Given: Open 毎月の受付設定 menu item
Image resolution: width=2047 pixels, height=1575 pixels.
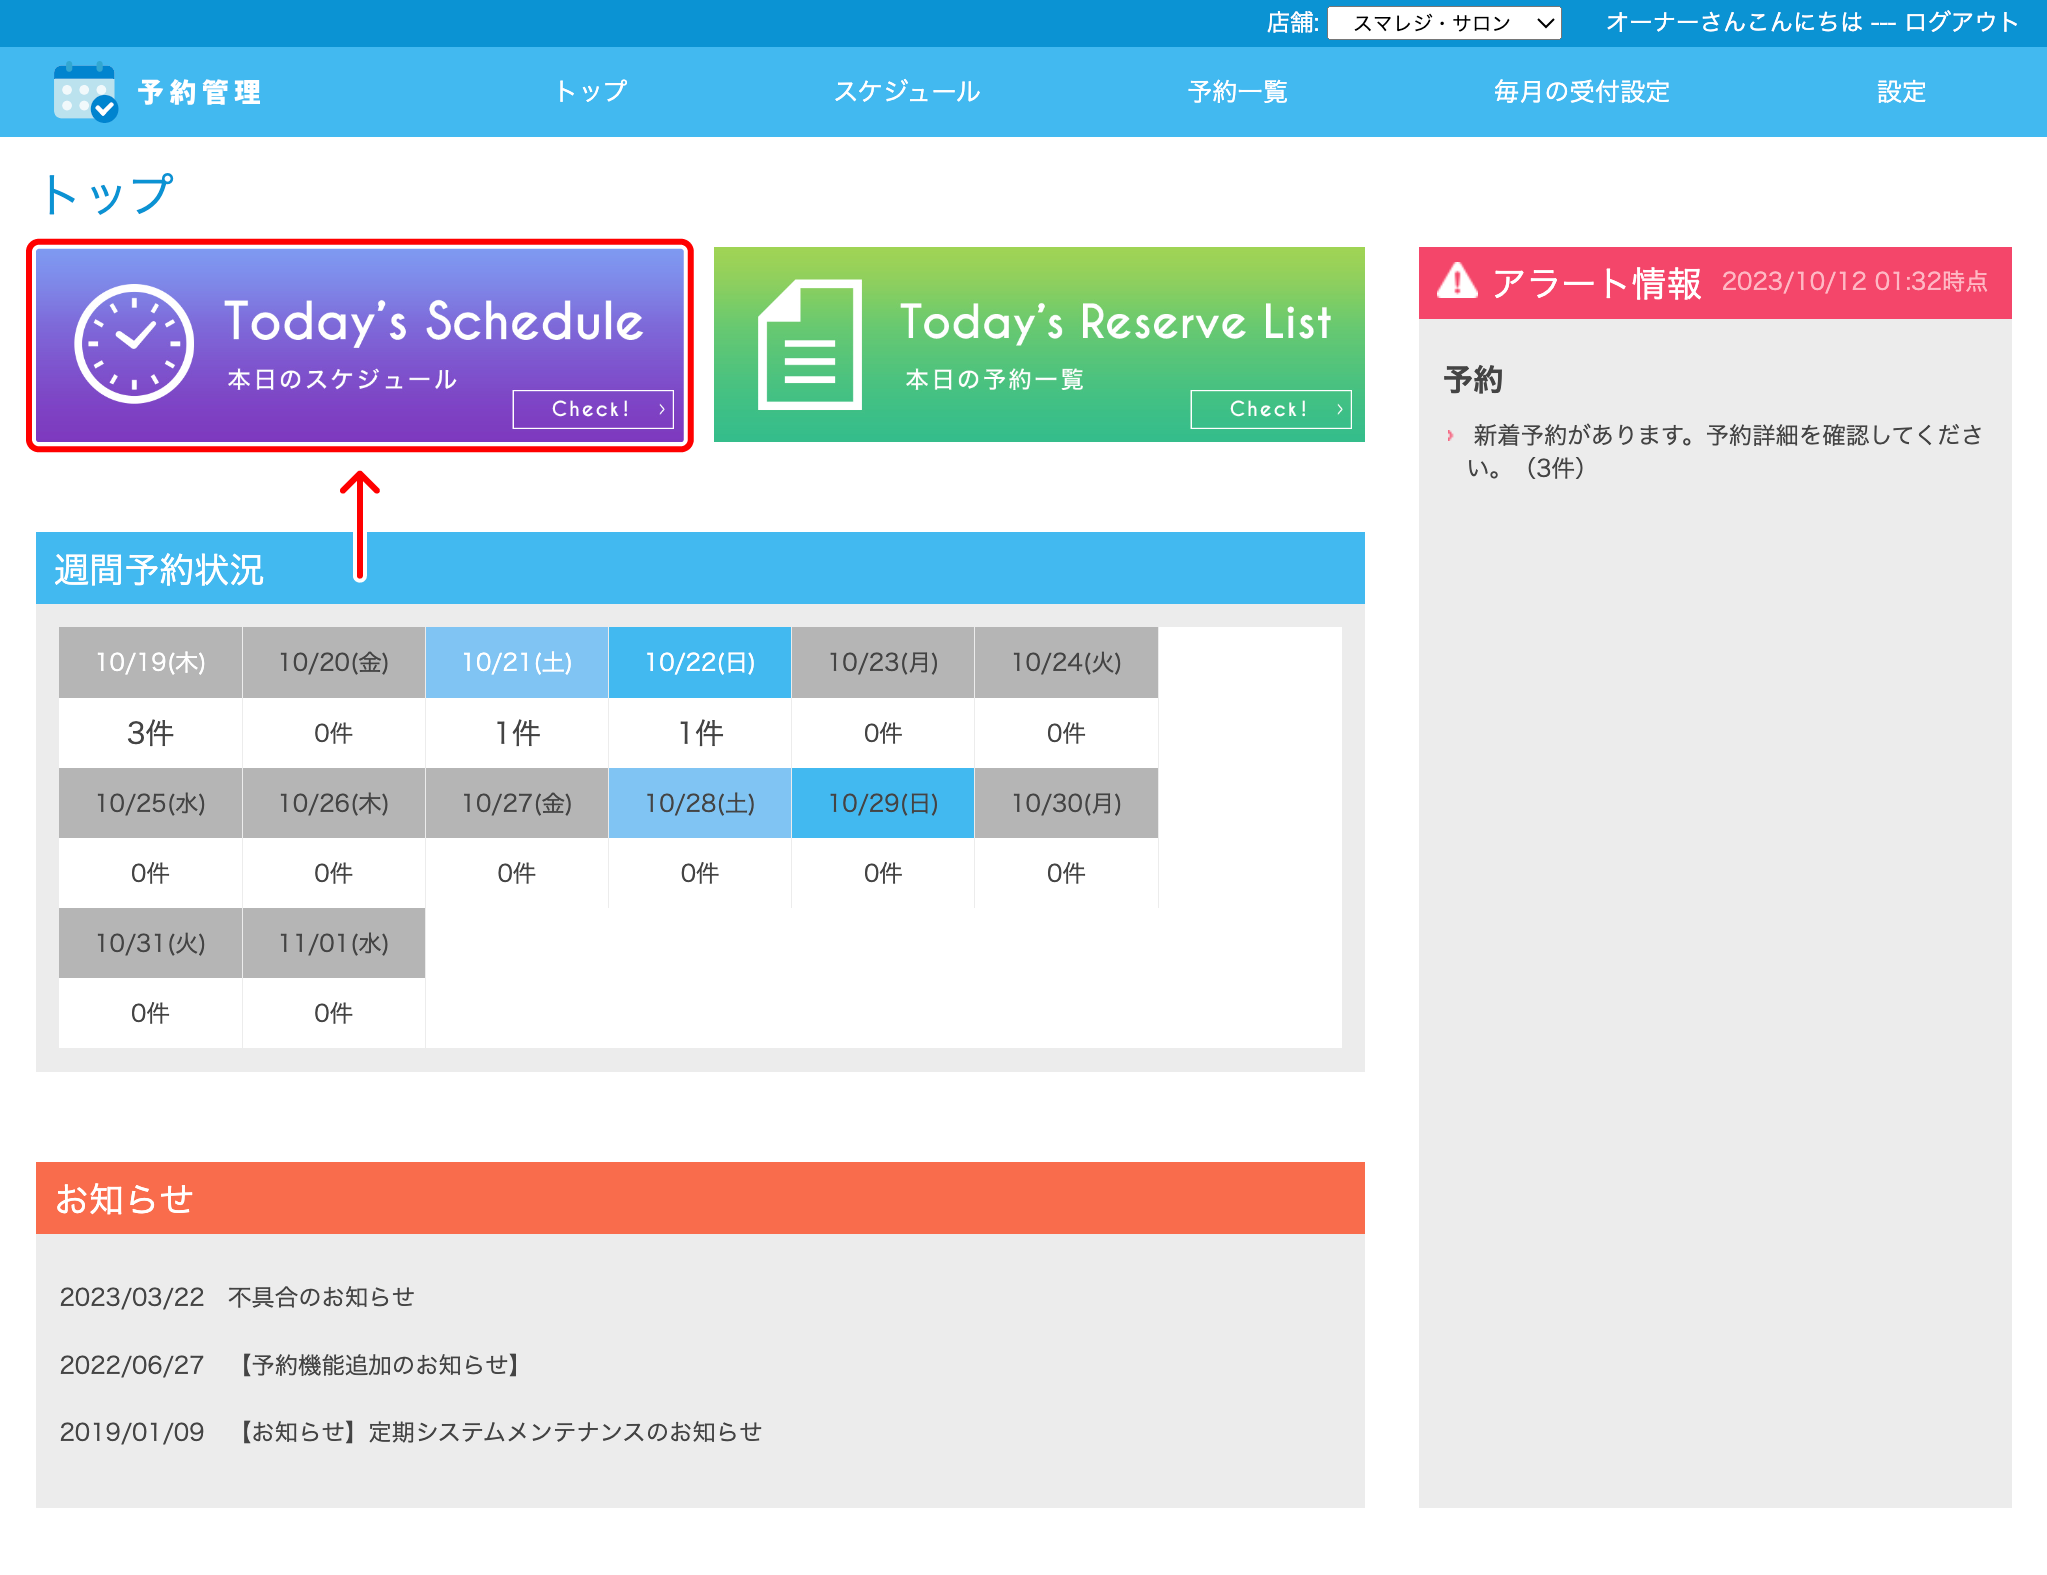Looking at the screenshot, I should pyautogui.click(x=1581, y=92).
